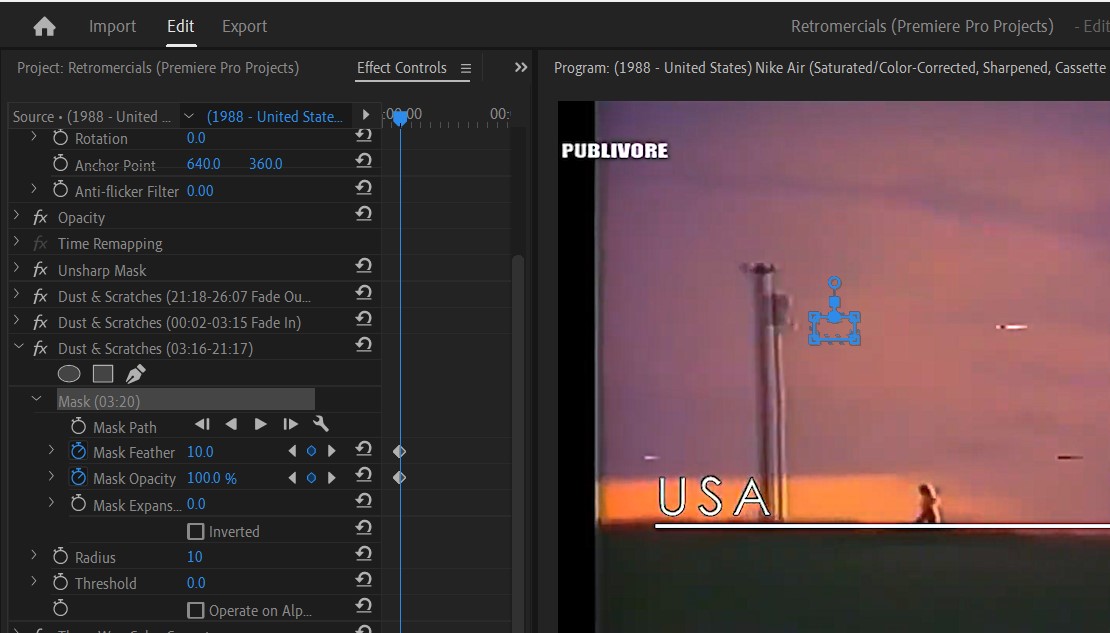This screenshot has width=1110, height=633.
Task: Click the Mask Opacity keyframe diamond in timeline
Action: click(399, 478)
